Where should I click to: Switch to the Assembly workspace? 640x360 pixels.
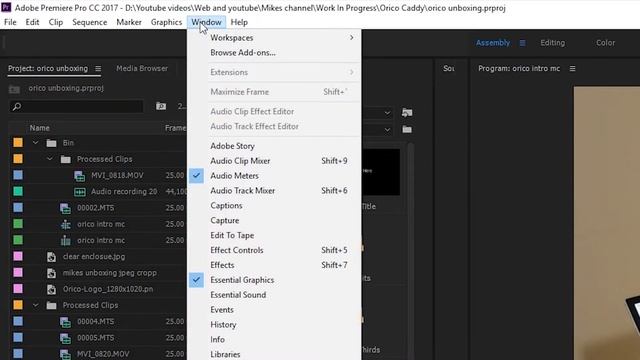pyautogui.click(x=493, y=43)
